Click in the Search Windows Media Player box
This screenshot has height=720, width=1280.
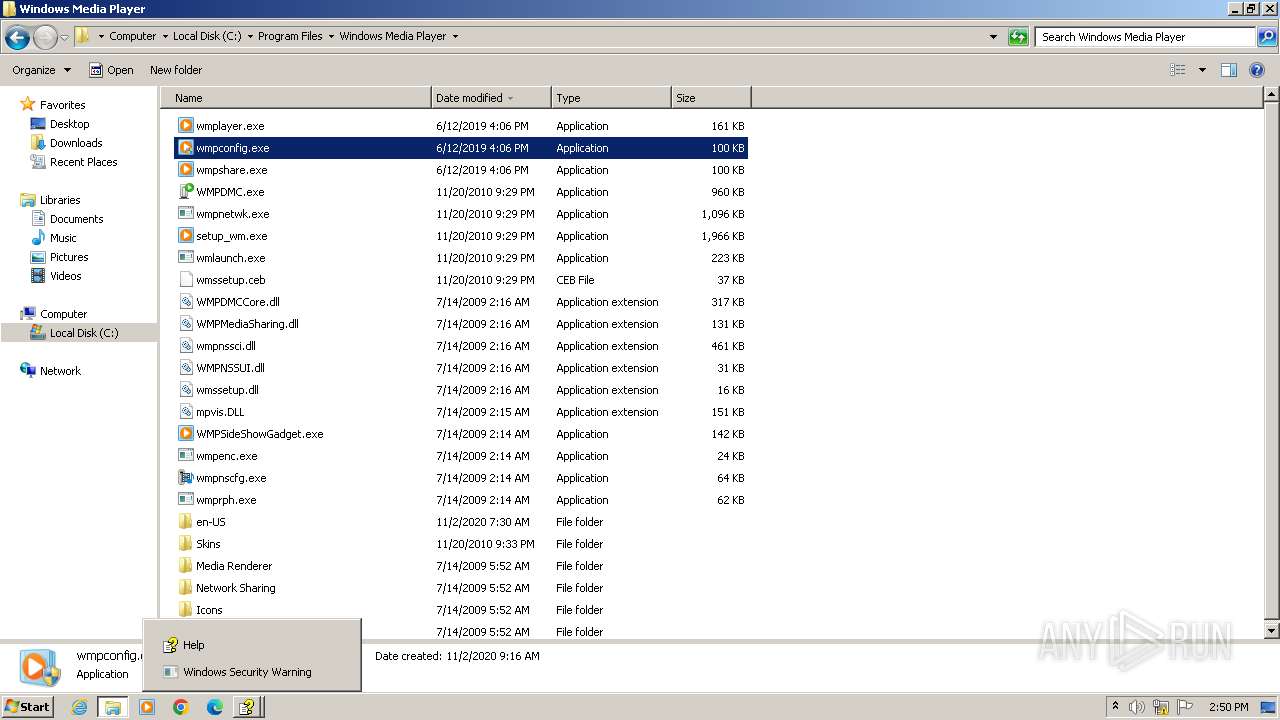pos(1145,37)
